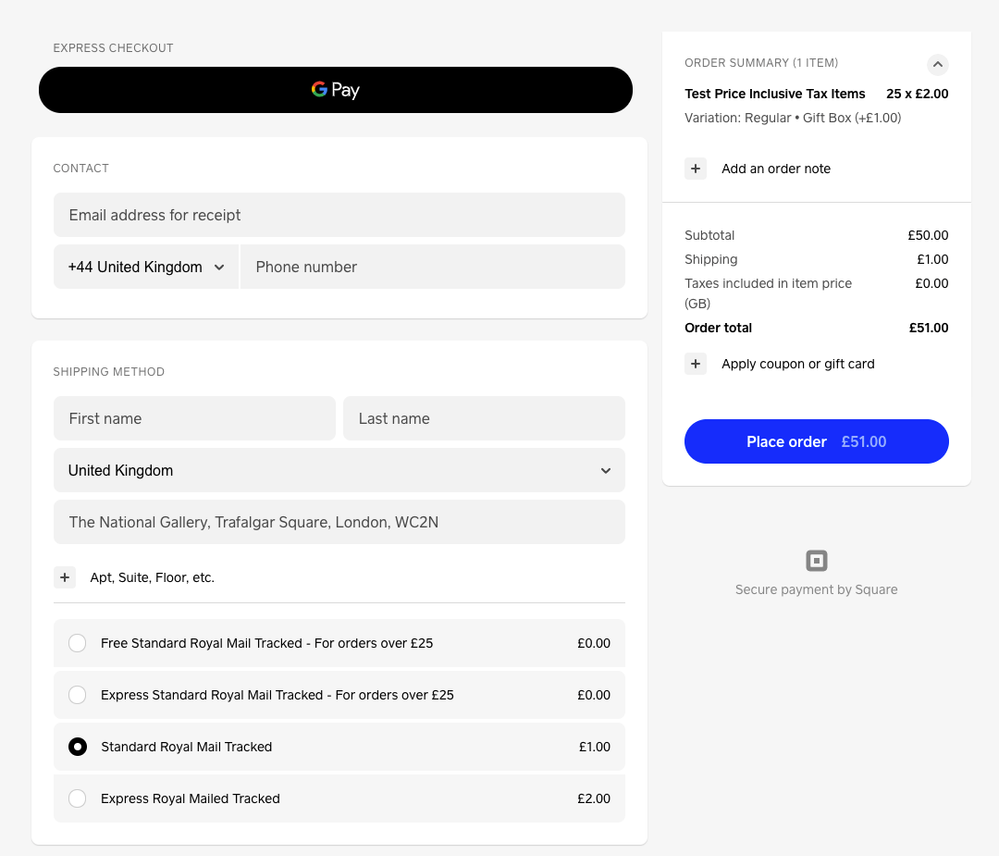999x856 pixels.
Task: Click the Square logo icon
Action: coord(816,561)
